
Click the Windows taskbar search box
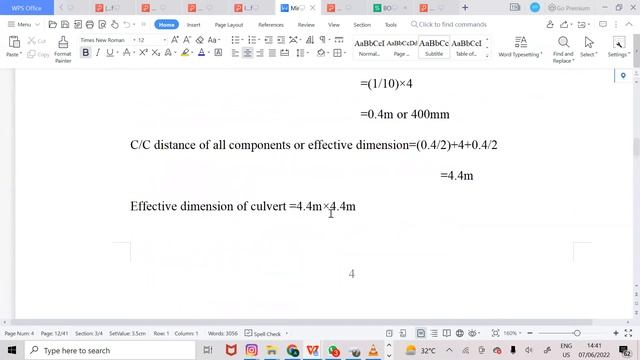point(110,350)
